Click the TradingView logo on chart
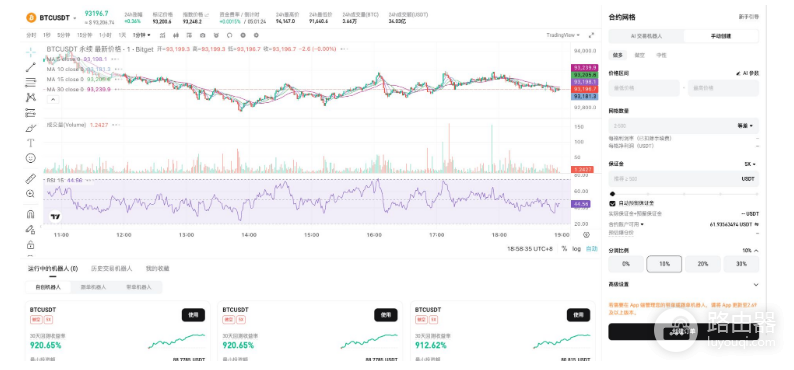Screen dimensions: 794x370 pyautogui.click(x=56, y=216)
